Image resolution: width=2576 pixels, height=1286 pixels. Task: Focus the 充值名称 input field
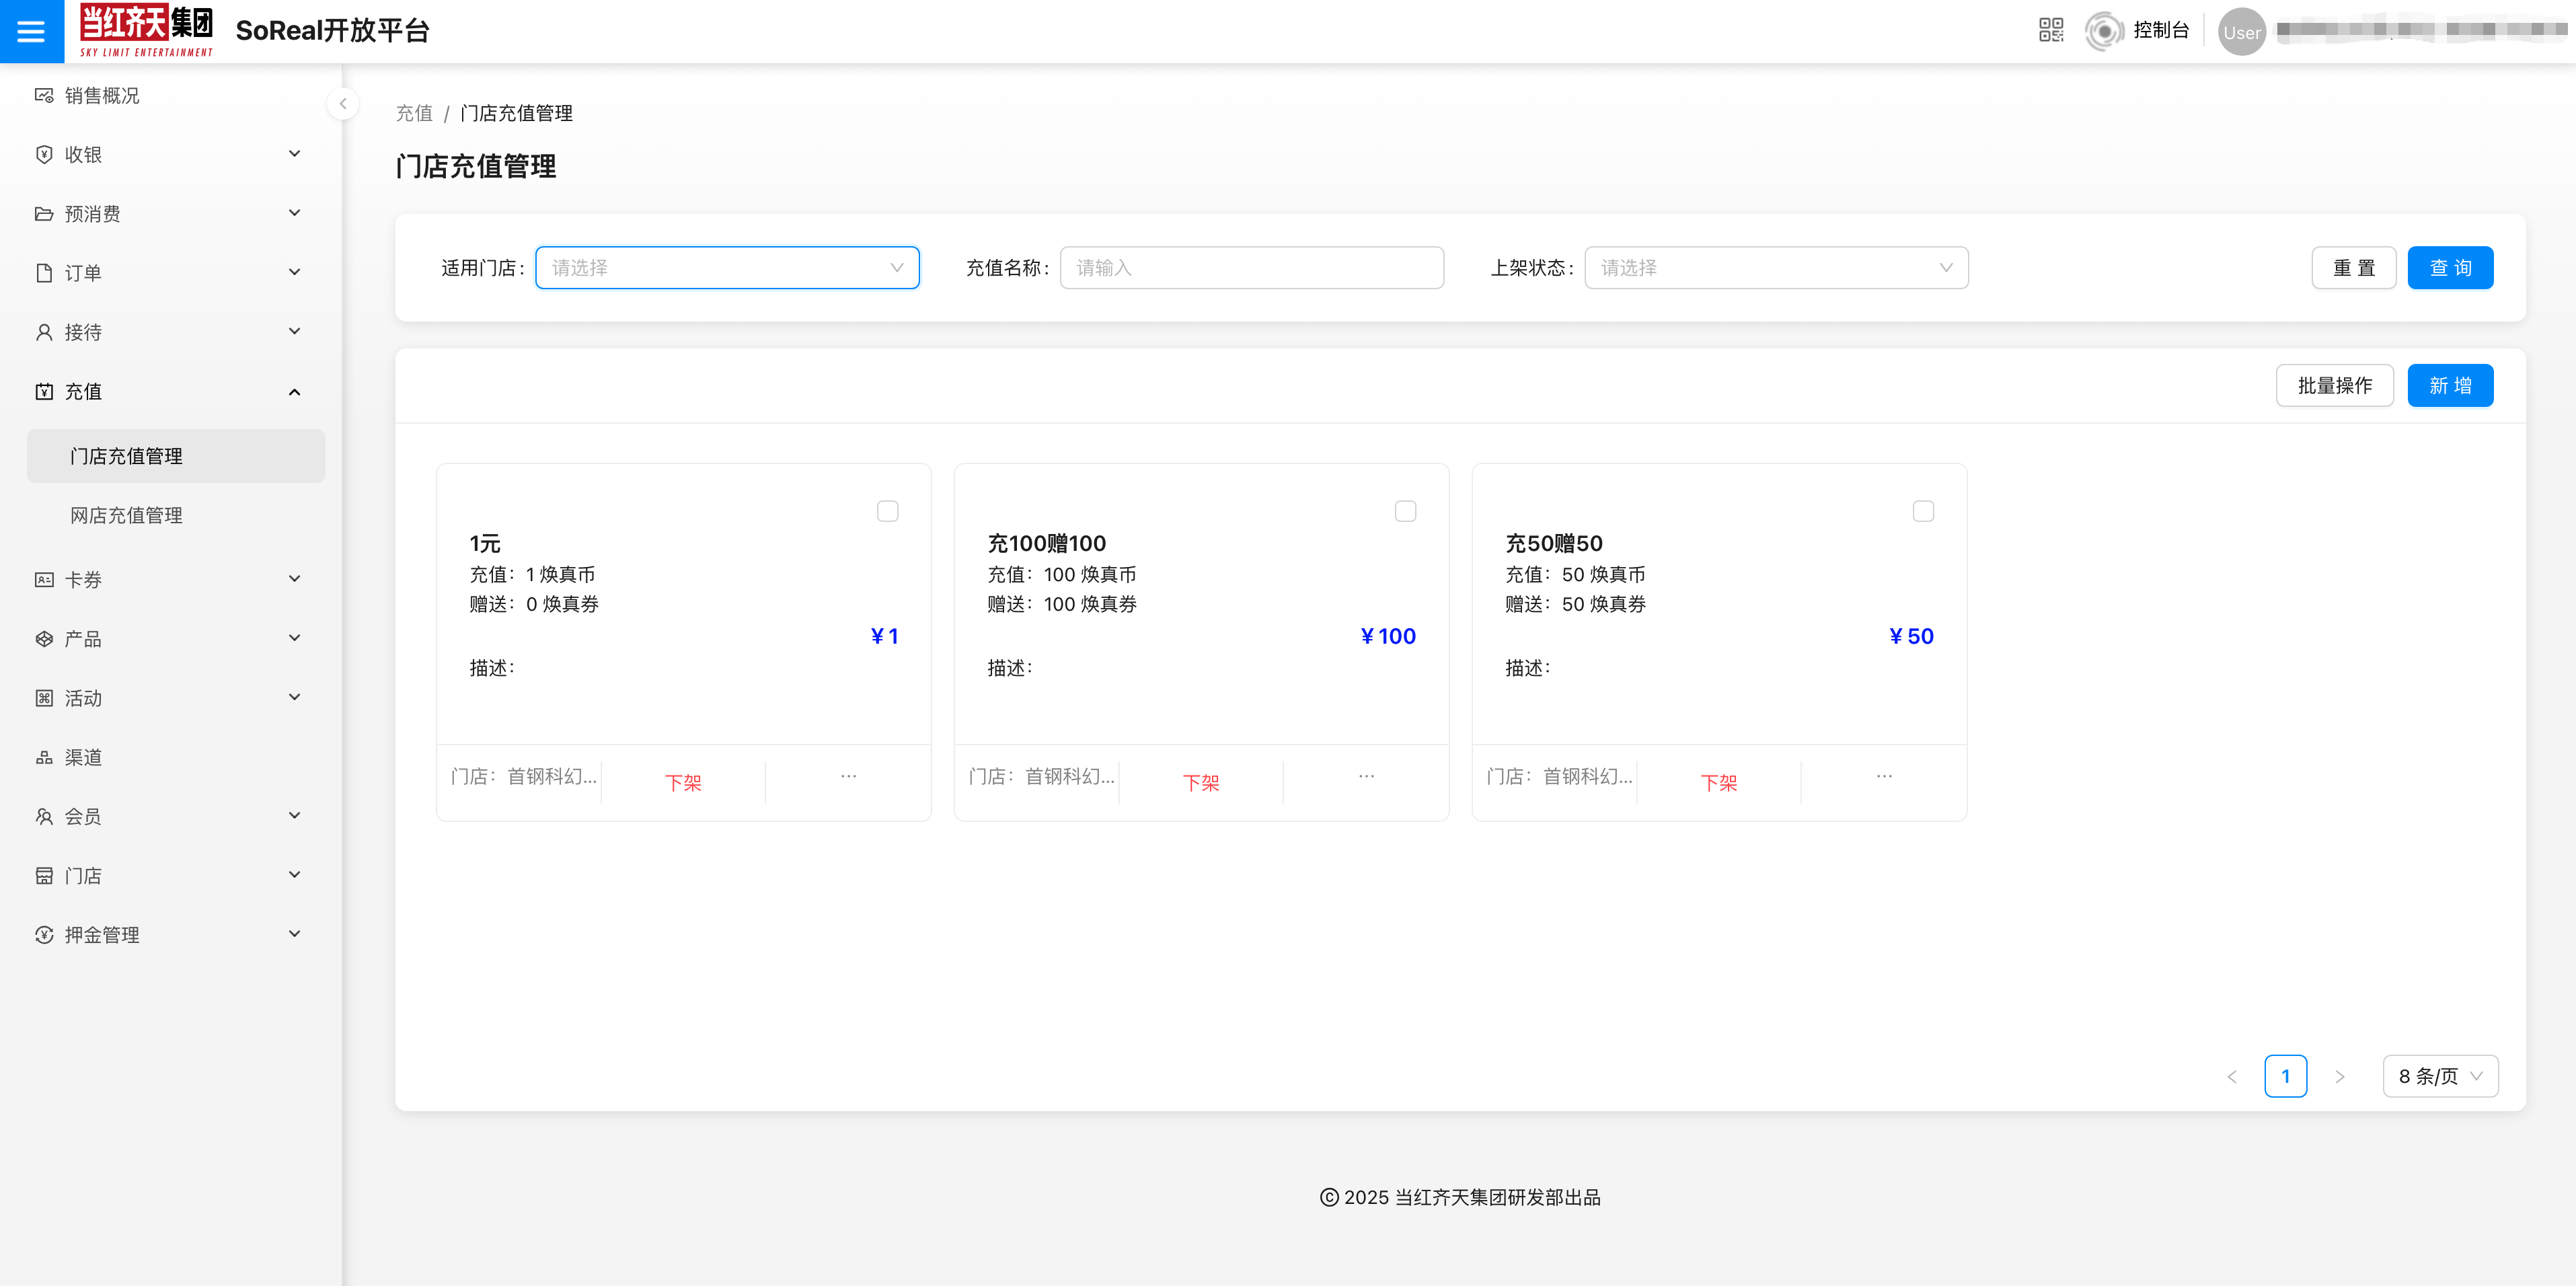click(x=1251, y=268)
